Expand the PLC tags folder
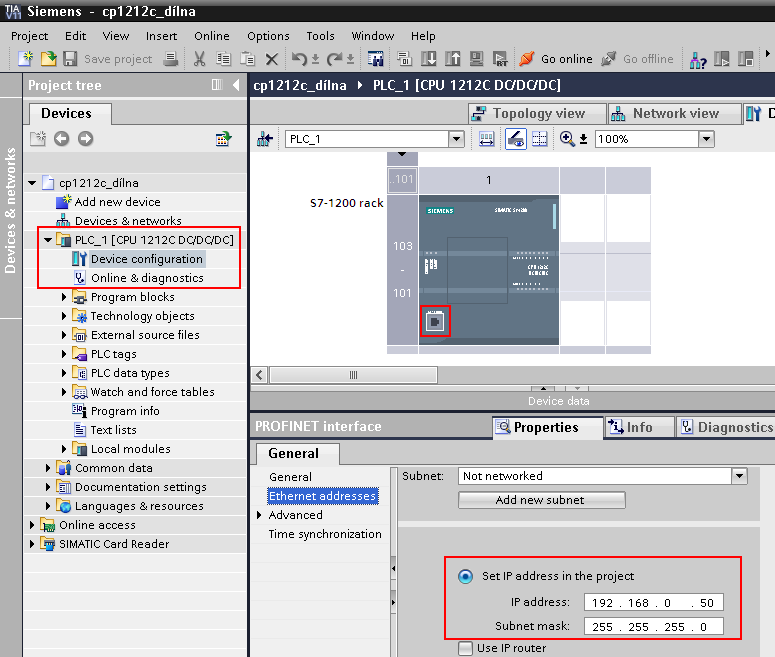The image size is (775, 657). point(64,354)
